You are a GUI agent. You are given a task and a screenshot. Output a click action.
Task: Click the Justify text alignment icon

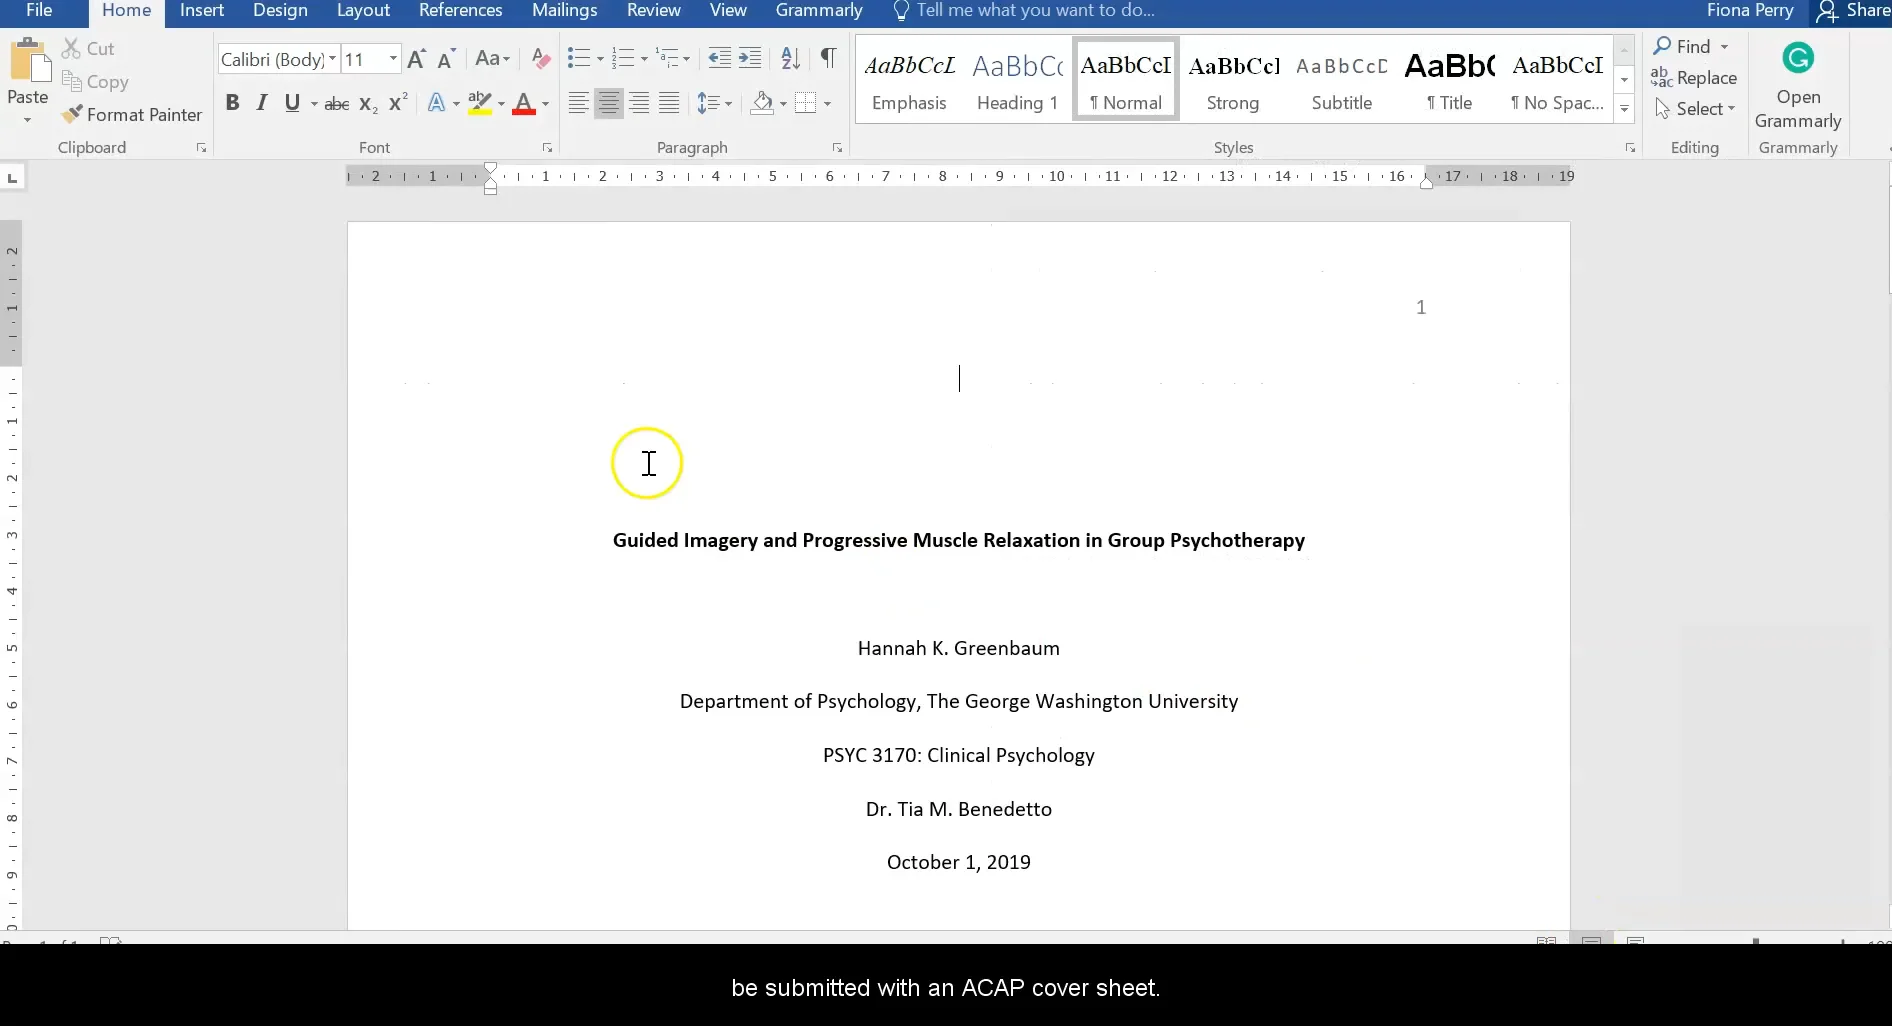(669, 103)
